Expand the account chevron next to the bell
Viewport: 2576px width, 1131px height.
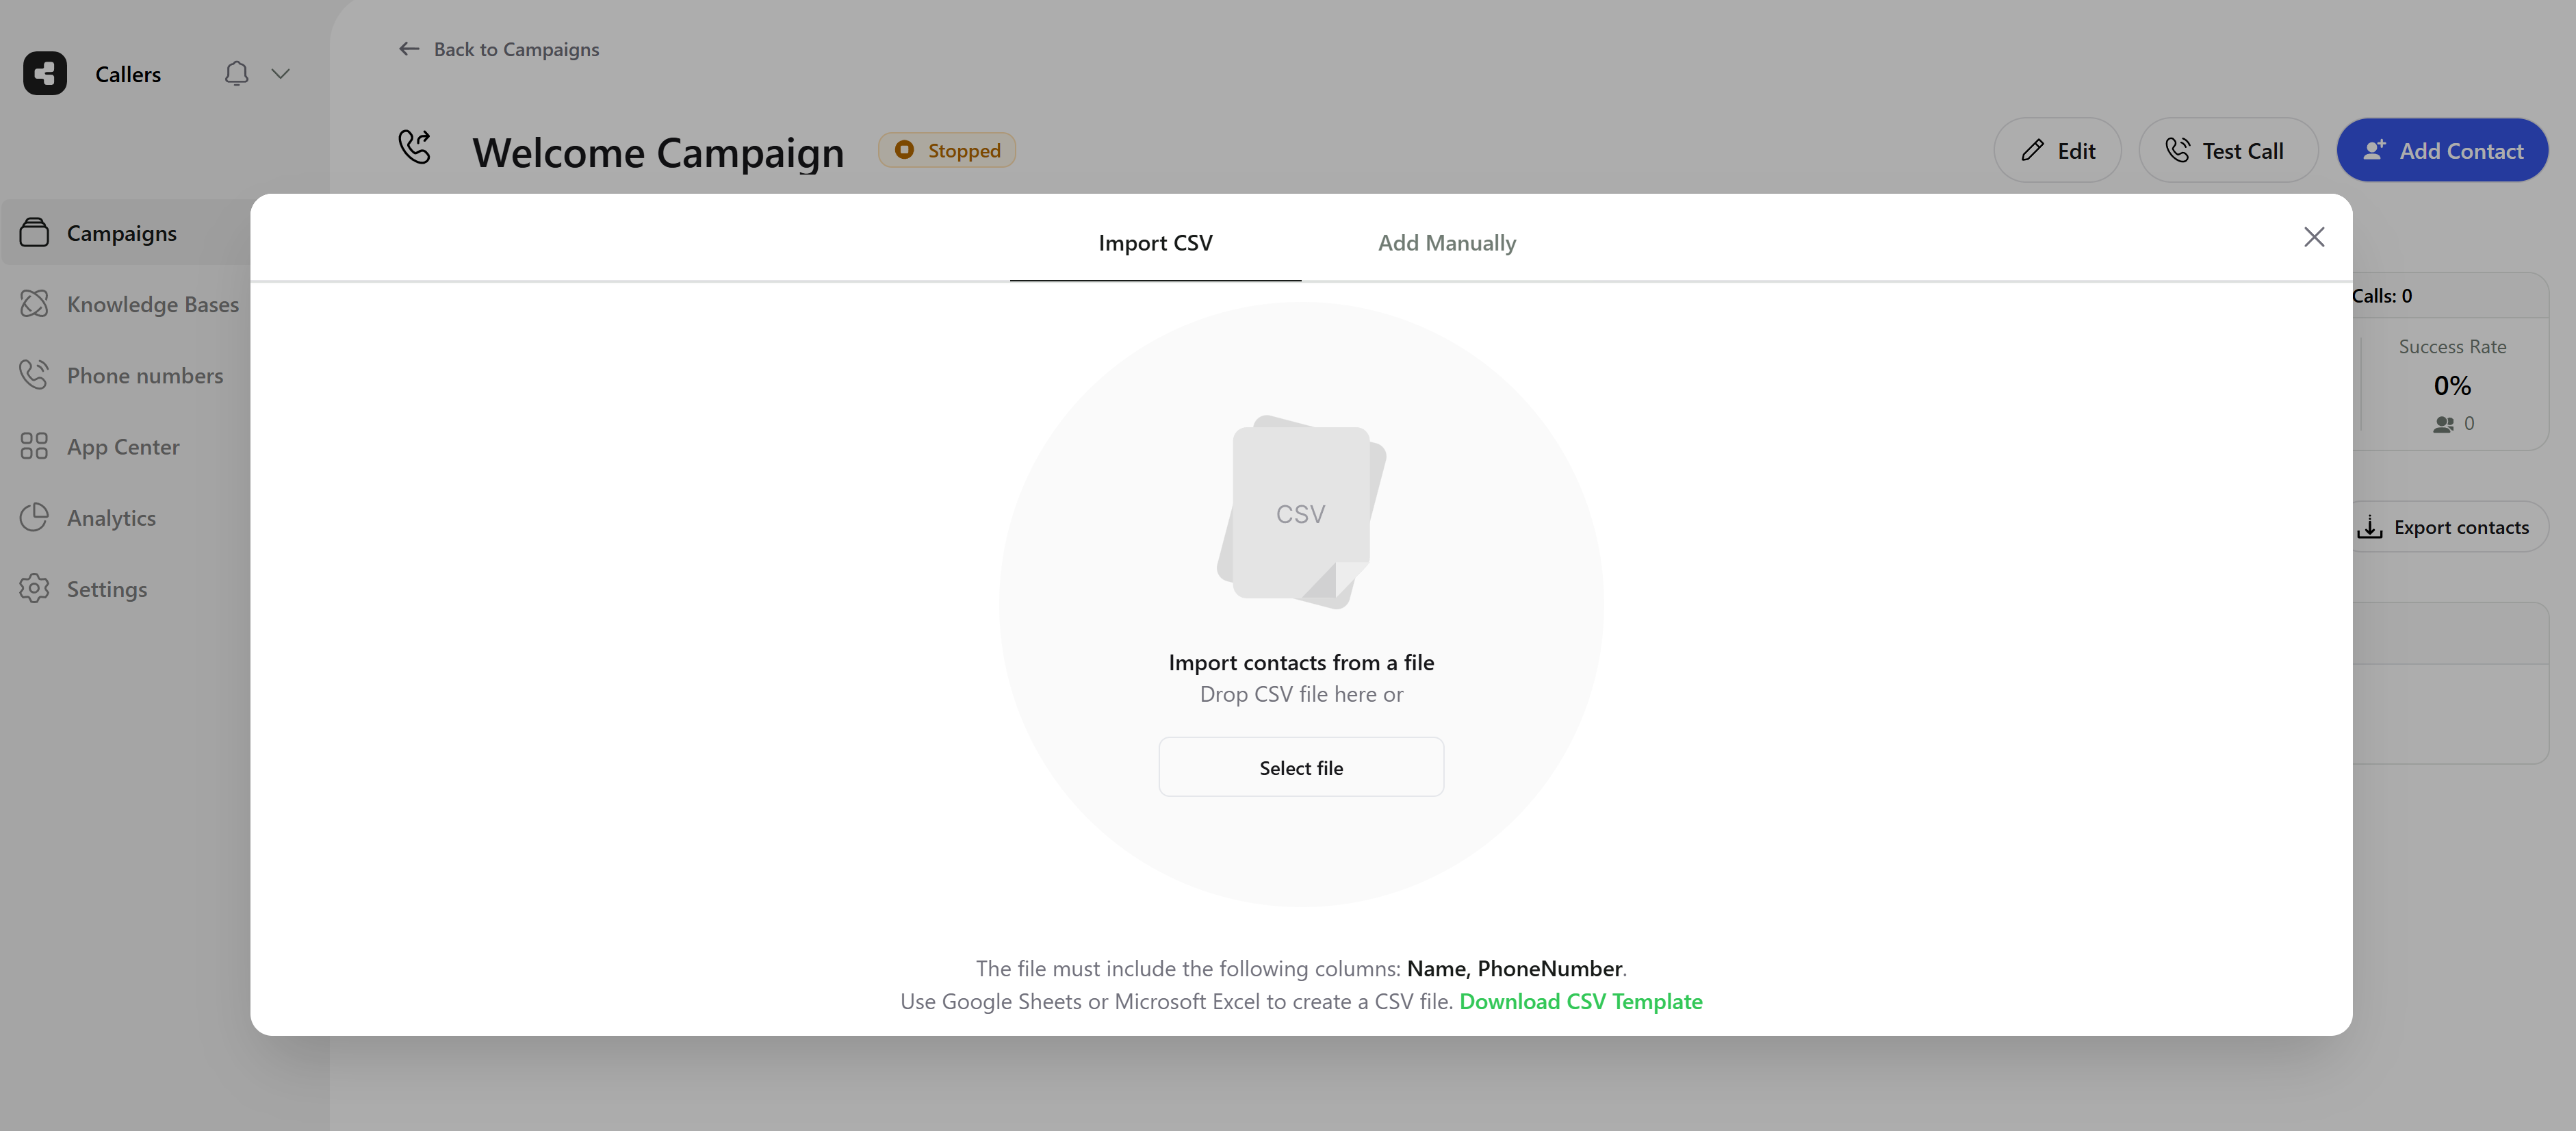tap(281, 73)
